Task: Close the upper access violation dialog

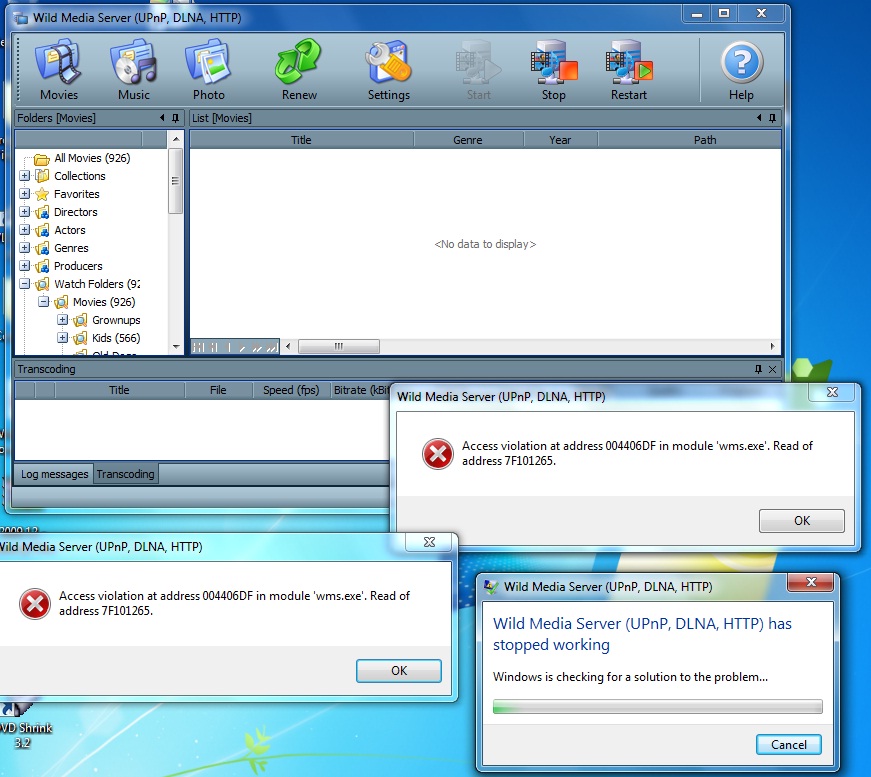Action: click(832, 392)
